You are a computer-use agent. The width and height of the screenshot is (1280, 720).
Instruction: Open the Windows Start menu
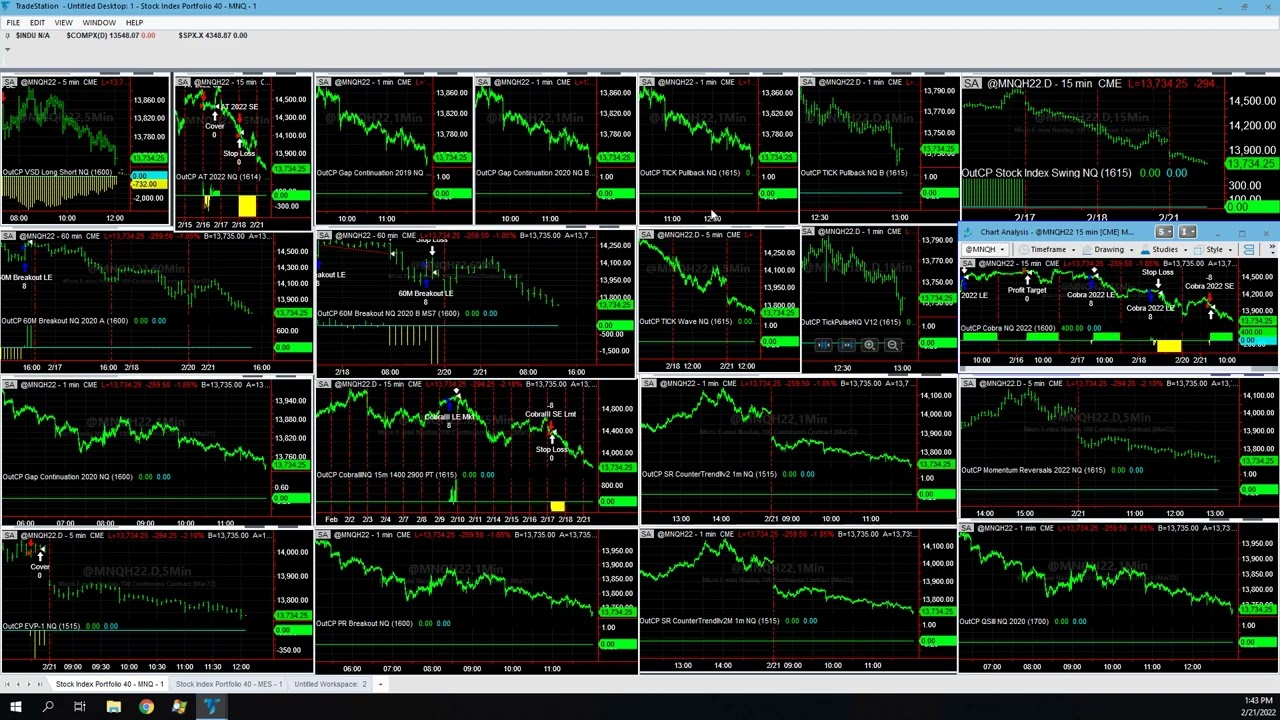pos(16,707)
